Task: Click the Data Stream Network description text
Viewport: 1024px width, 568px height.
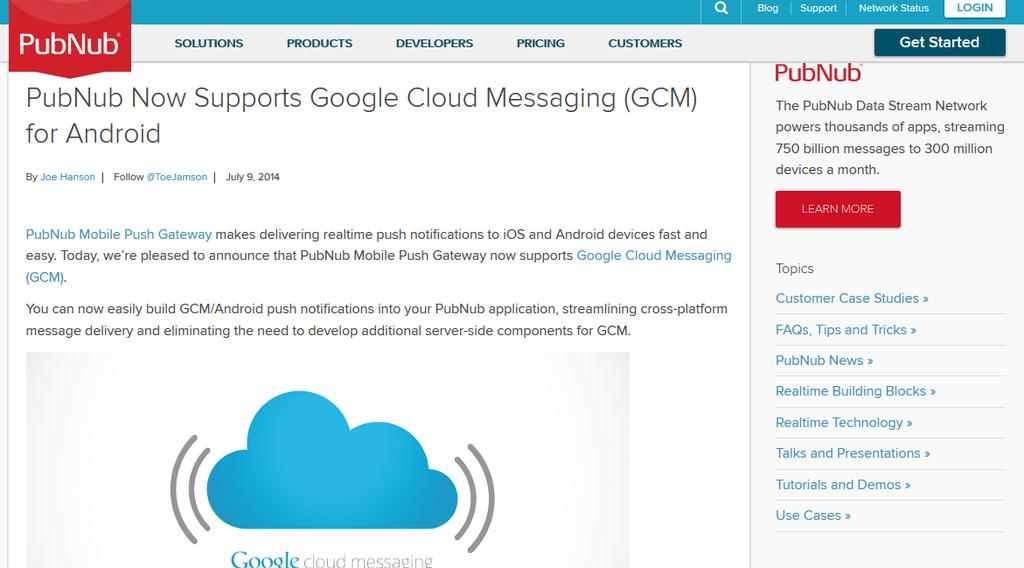Action: point(889,138)
